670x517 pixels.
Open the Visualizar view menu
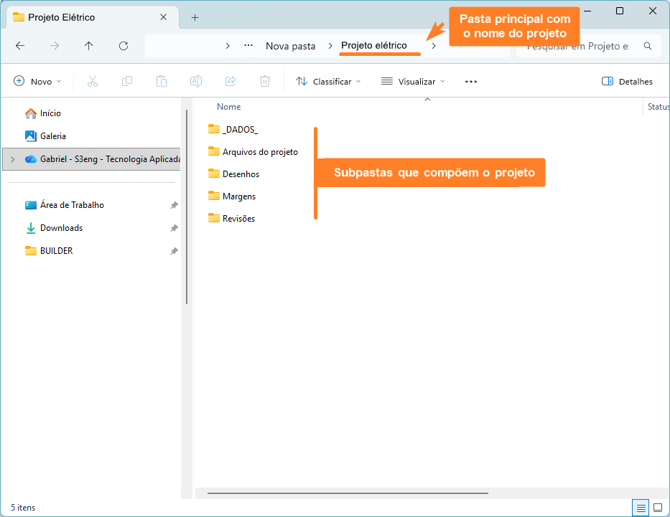413,81
